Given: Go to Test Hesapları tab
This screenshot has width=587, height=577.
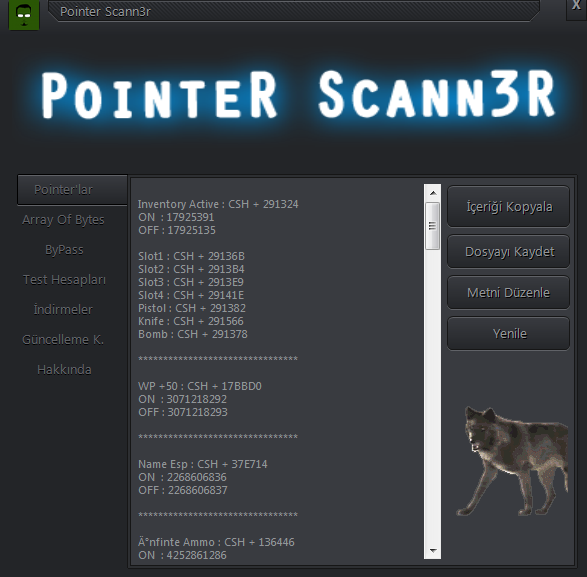Looking at the screenshot, I should [64, 280].
